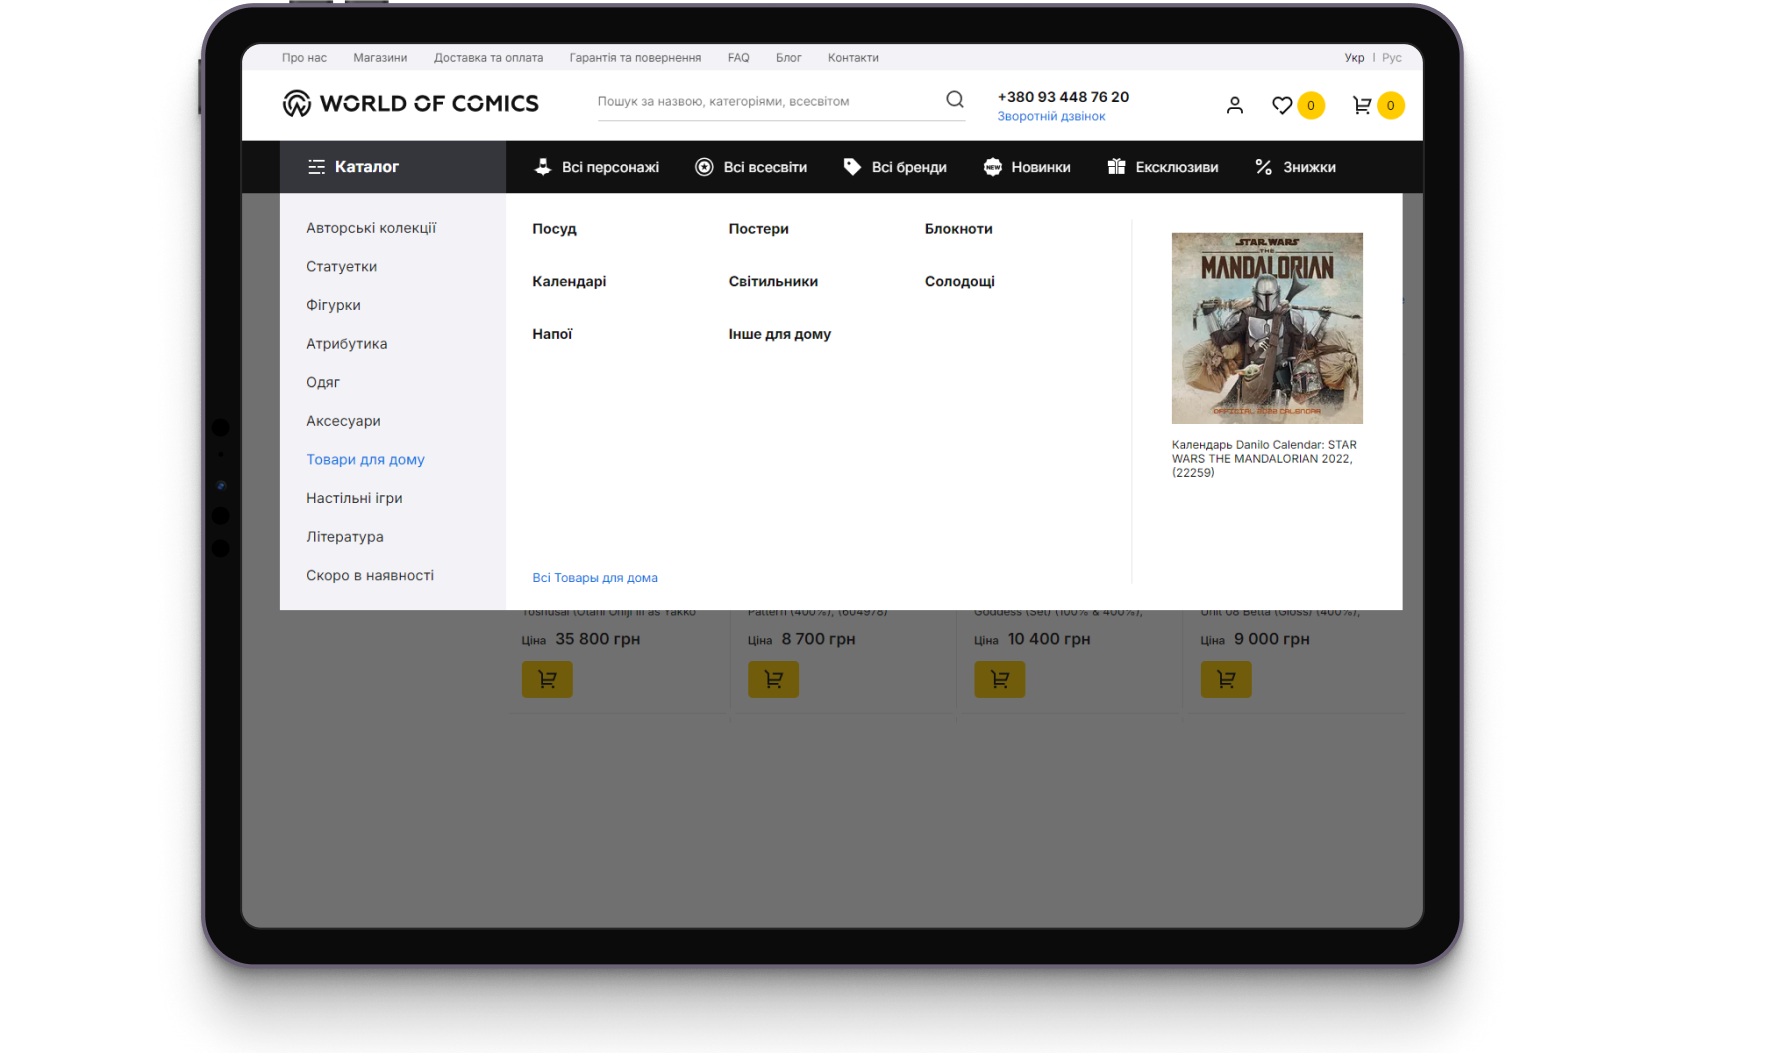This screenshot has width=1776, height=1053.
Task: Open the user account icon
Action: point(1235,105)
